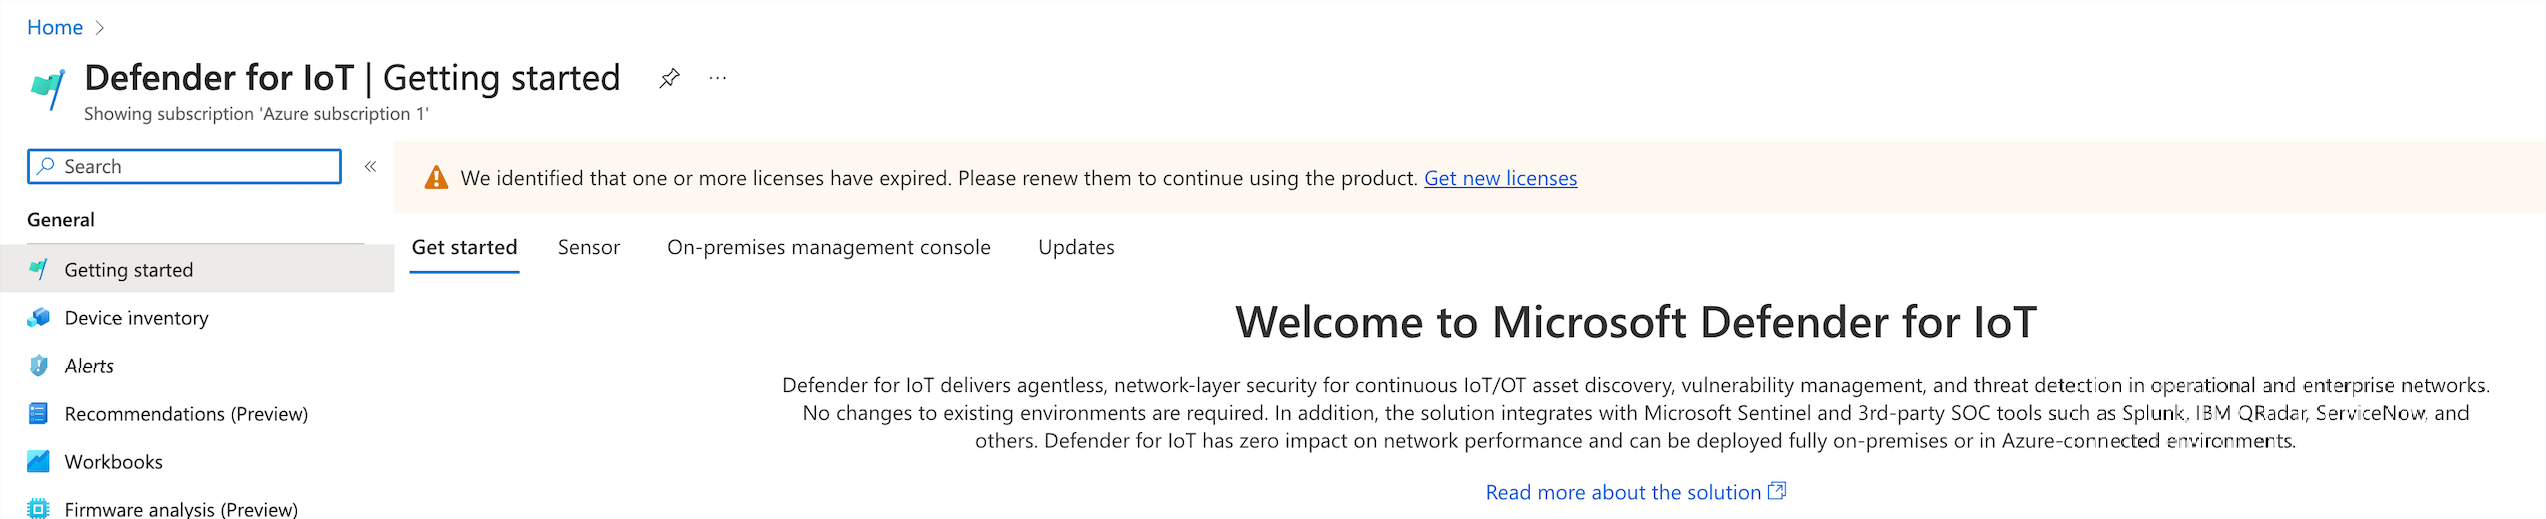Follow the Get new licenses link

pyautogui.click(x=1500, y=178)
